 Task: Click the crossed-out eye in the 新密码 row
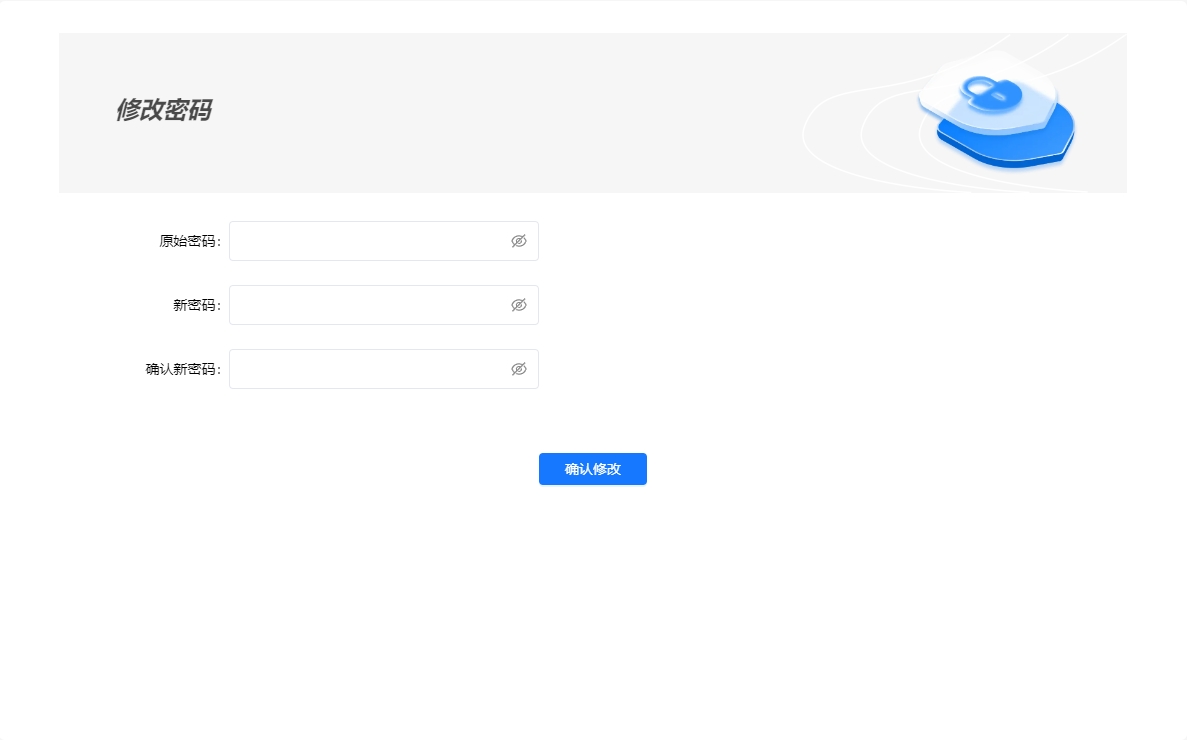[x=518, y=305]
